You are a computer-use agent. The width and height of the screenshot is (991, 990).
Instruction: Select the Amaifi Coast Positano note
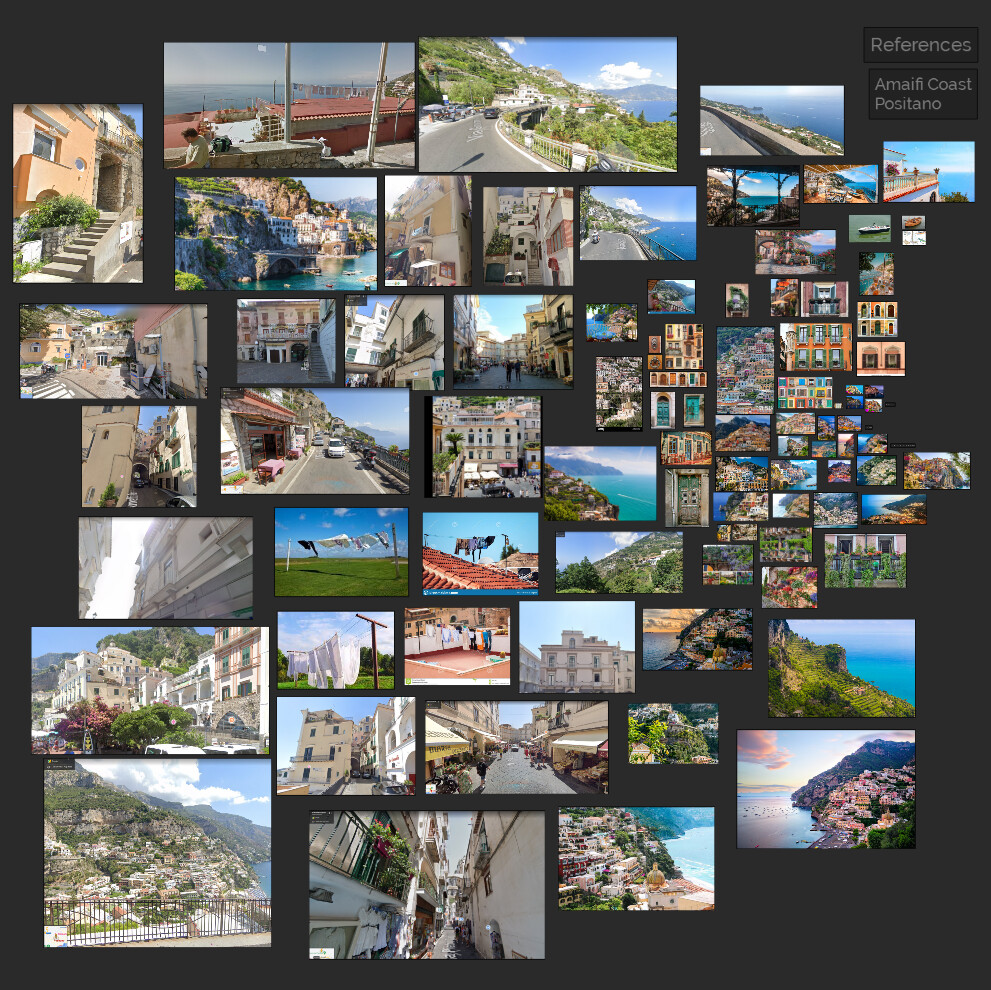point(922,92)
